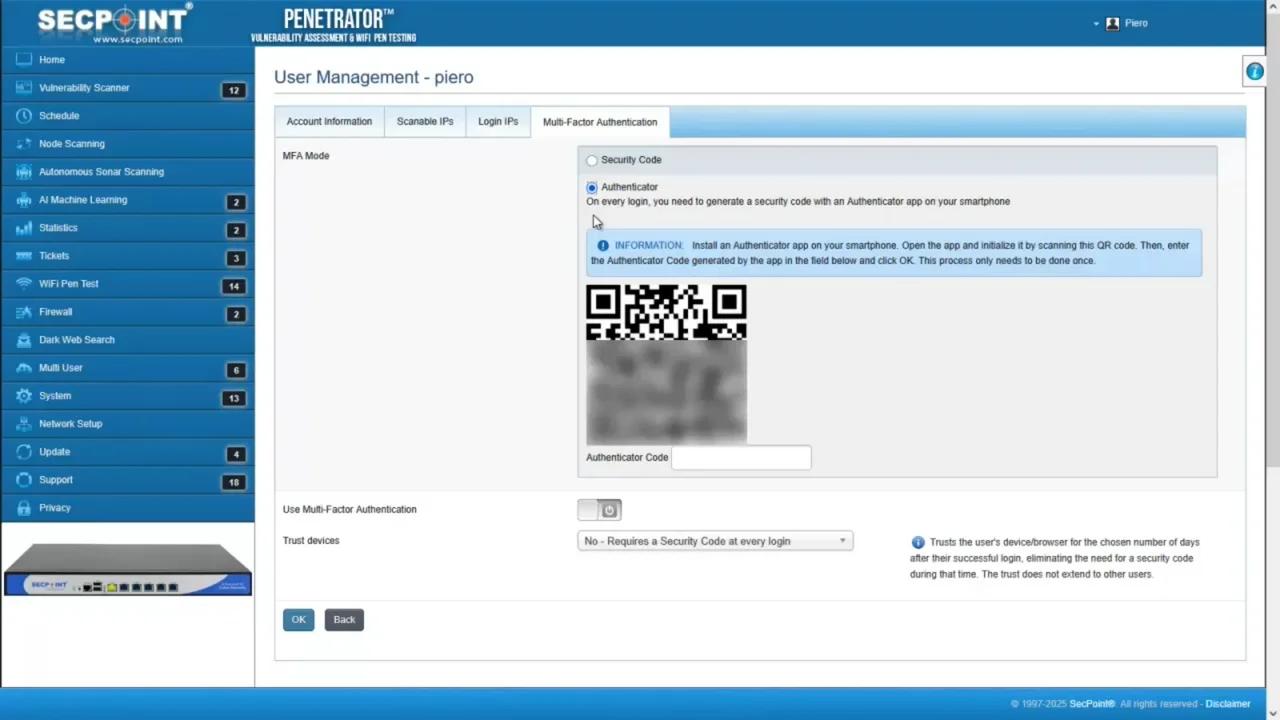Select the Schedule sidebar icon
This screenshot has height=720, width=1280.
58,115
